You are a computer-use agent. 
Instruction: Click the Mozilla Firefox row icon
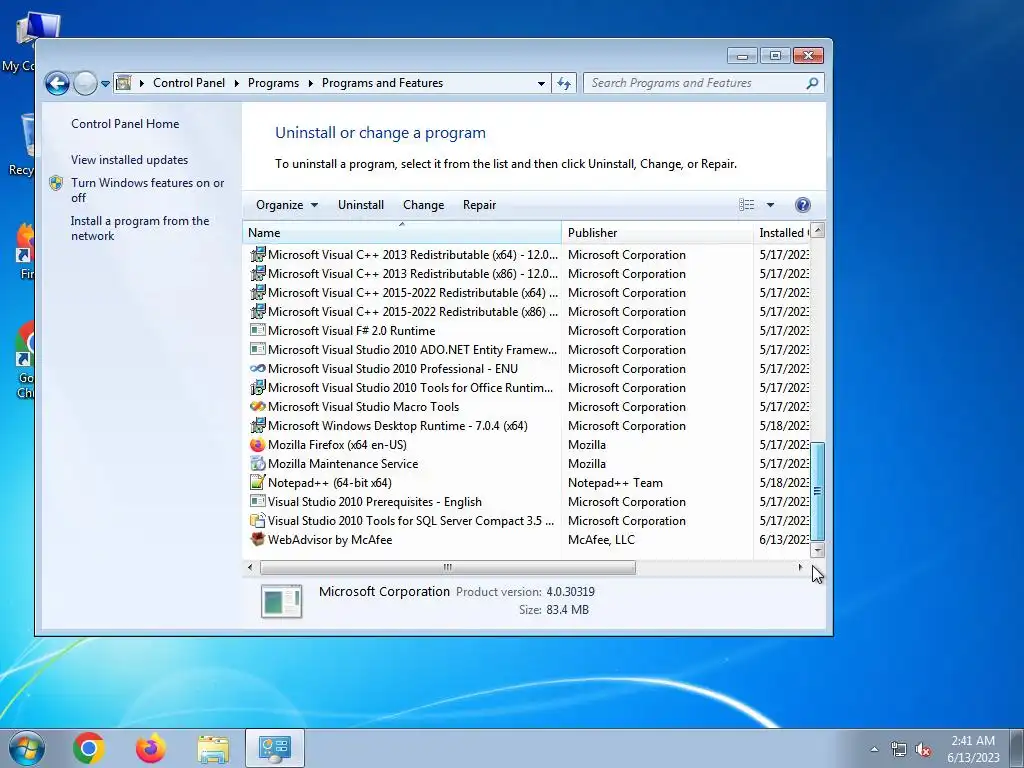(258, 445)
